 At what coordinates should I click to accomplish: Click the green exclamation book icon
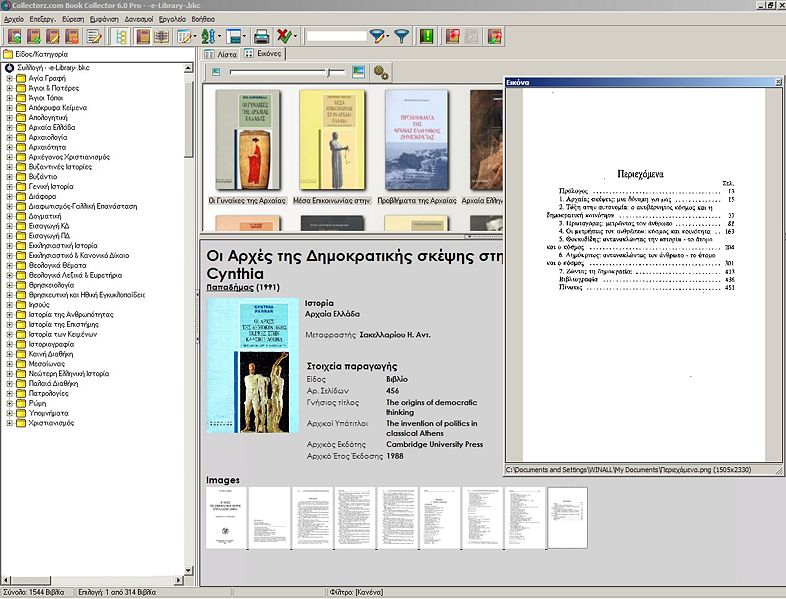pyautogui.click(x=427, y=37)
